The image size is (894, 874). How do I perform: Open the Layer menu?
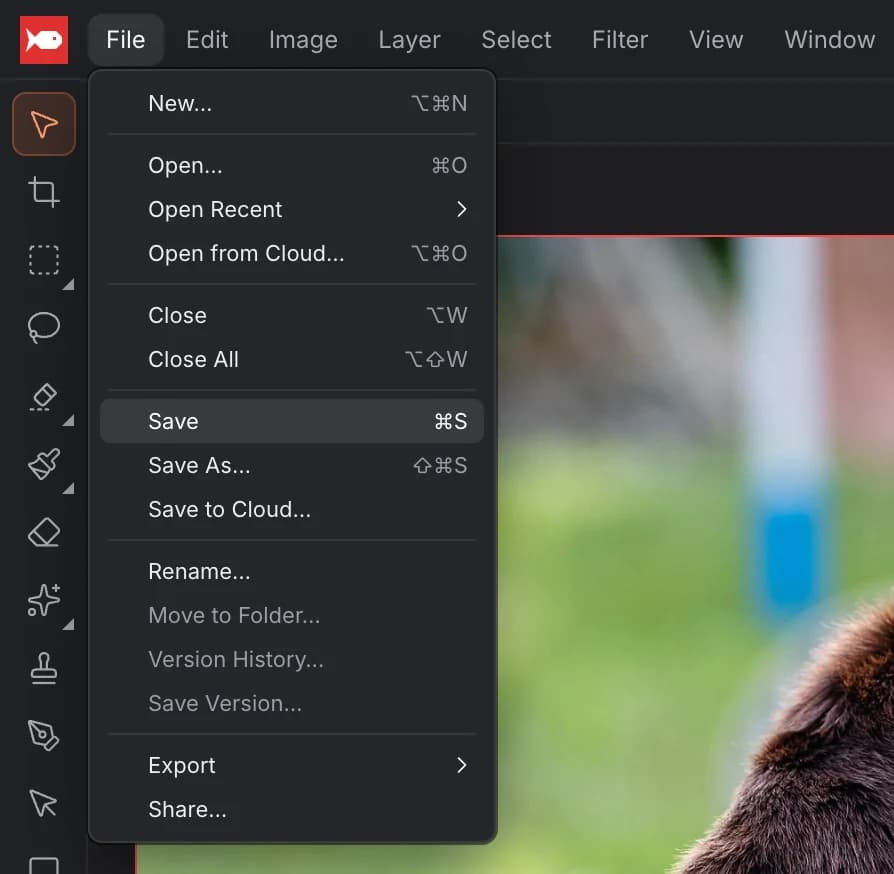click(409, 40)
